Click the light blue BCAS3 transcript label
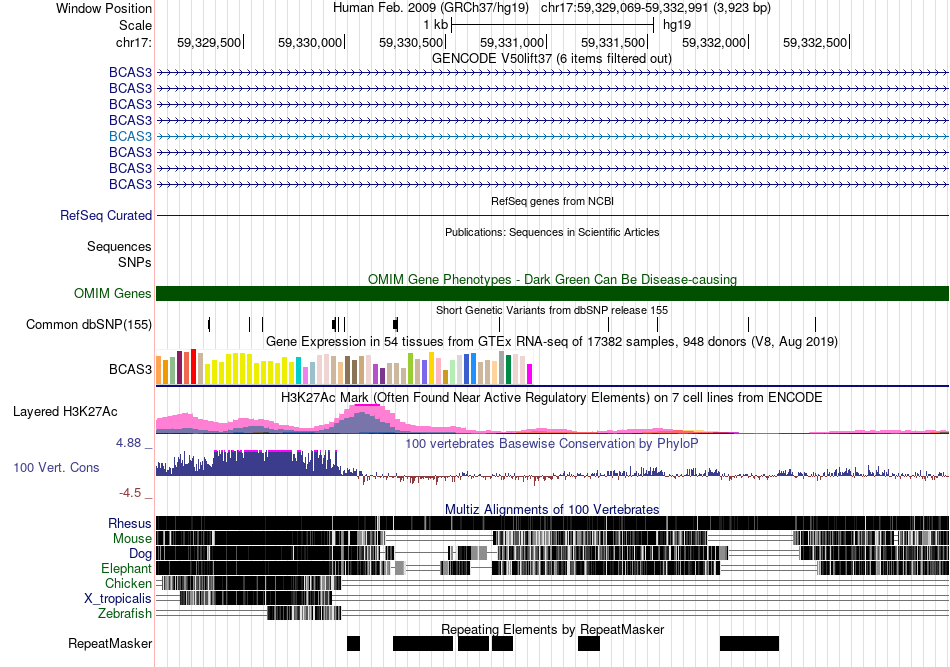Screen dimensions: 950x667 click(x=130, y=136)
